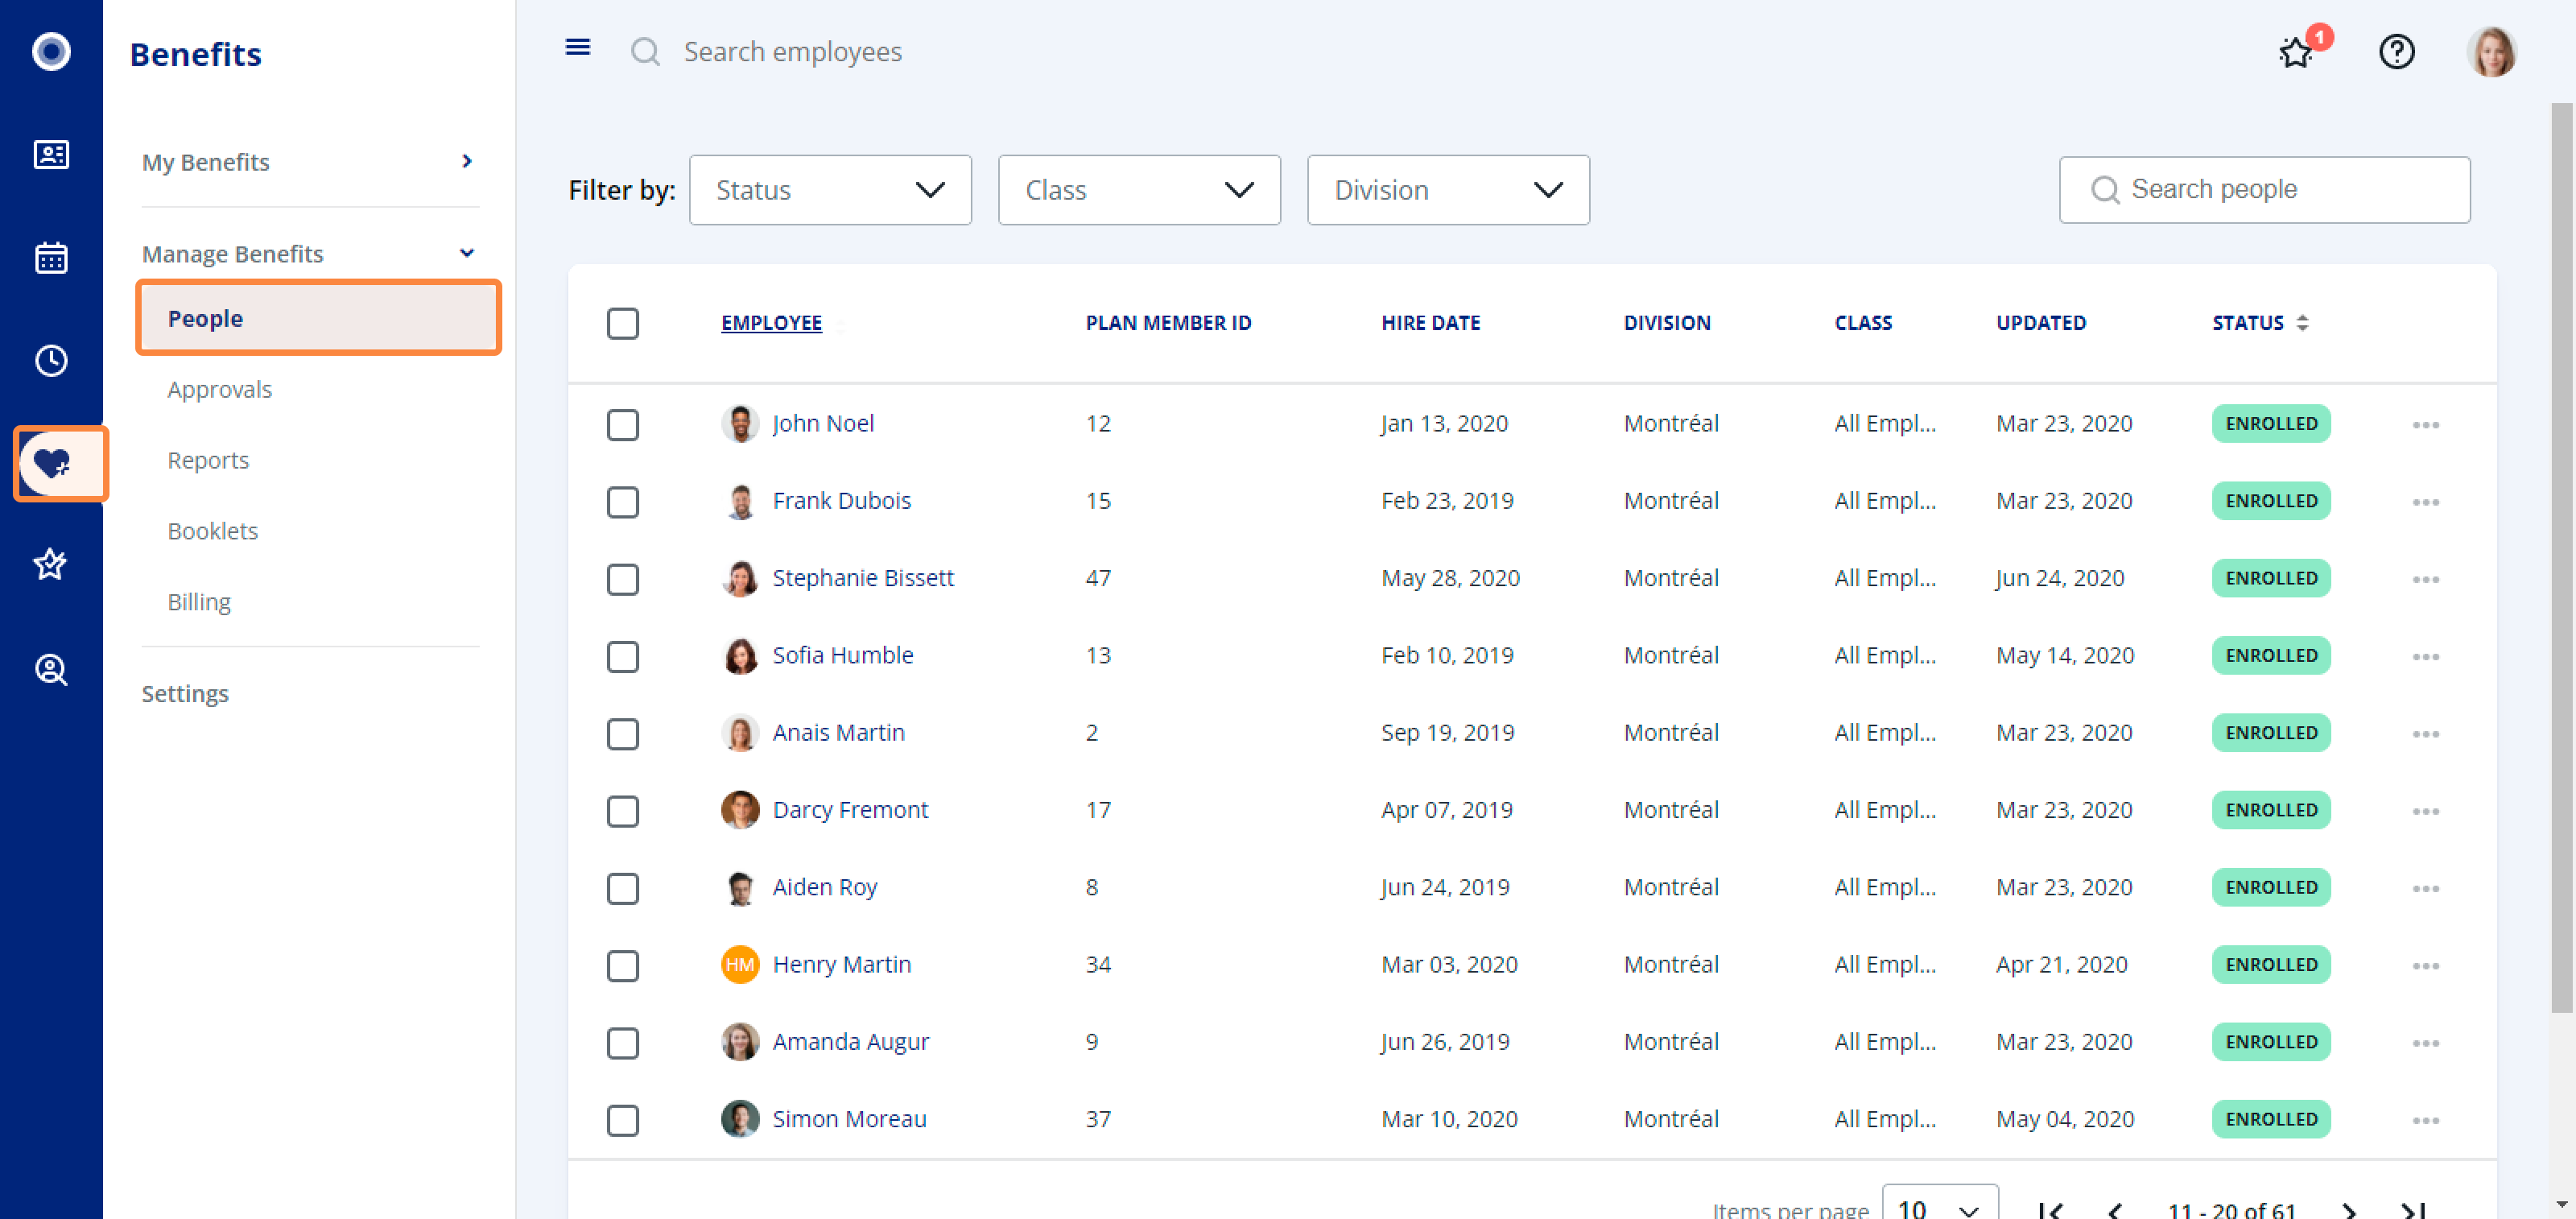2576x1219 pixels.
Task: Open the Booklets menu item
Action: pyautogui.click(x=212, y=531)
